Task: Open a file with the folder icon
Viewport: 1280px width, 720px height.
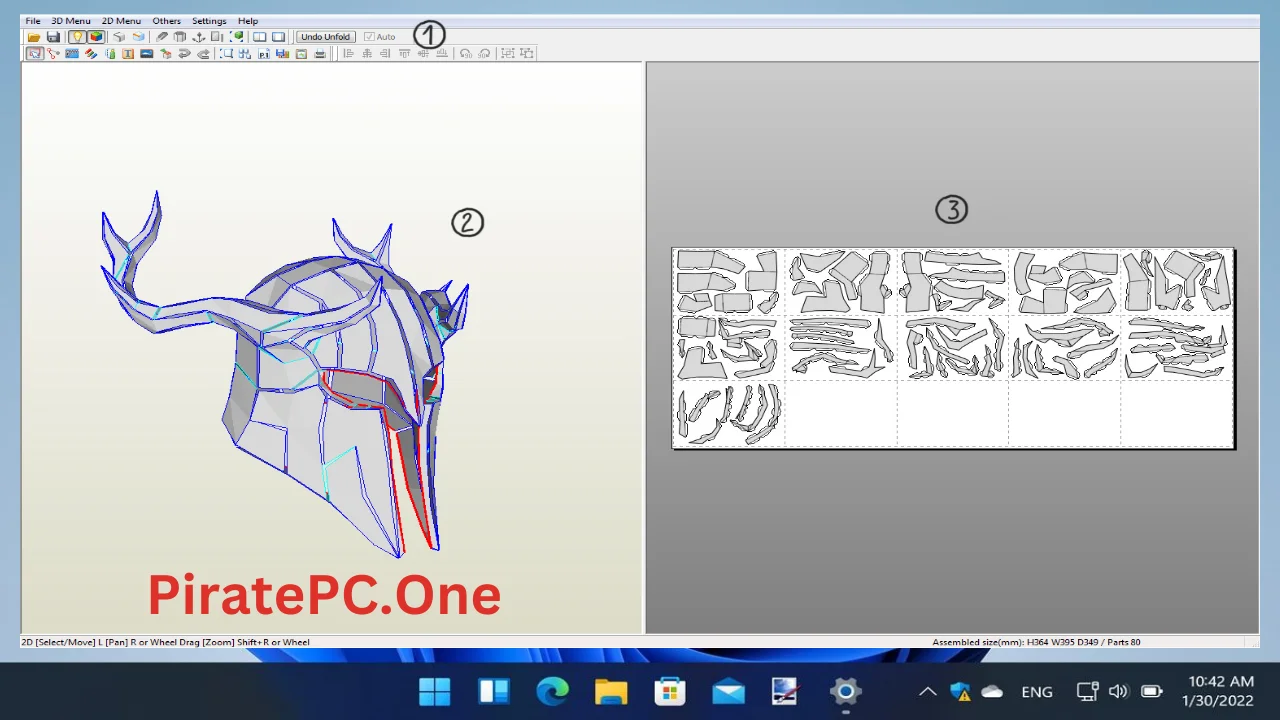Action: click(34, 37)
